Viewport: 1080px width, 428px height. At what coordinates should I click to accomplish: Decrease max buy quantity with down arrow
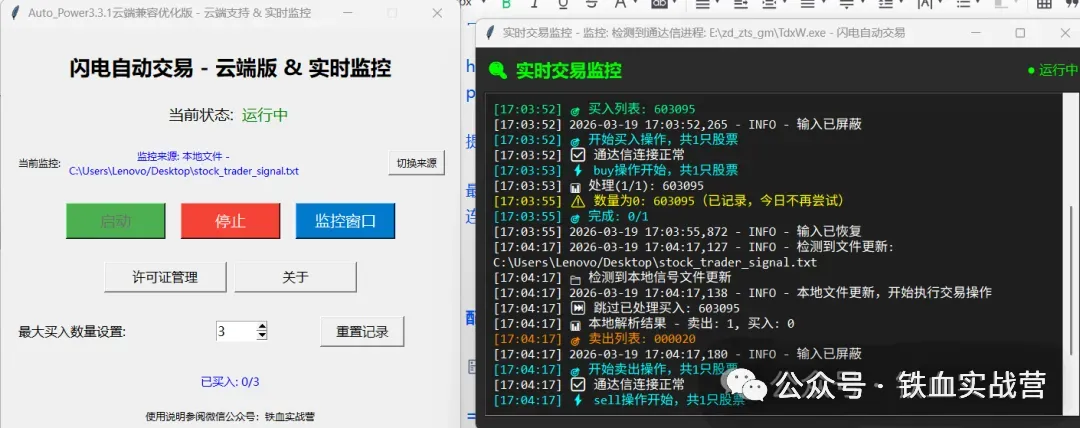tap(262, 336)
